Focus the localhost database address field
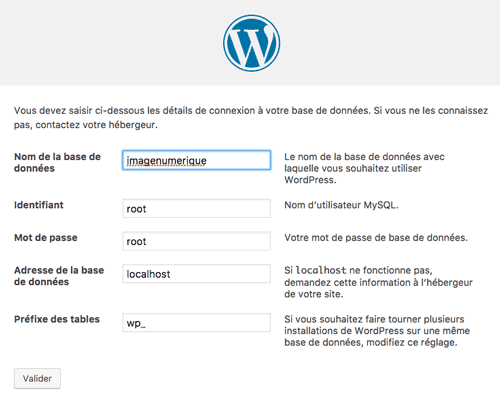The image size is (500, 397). pos(197,274)
